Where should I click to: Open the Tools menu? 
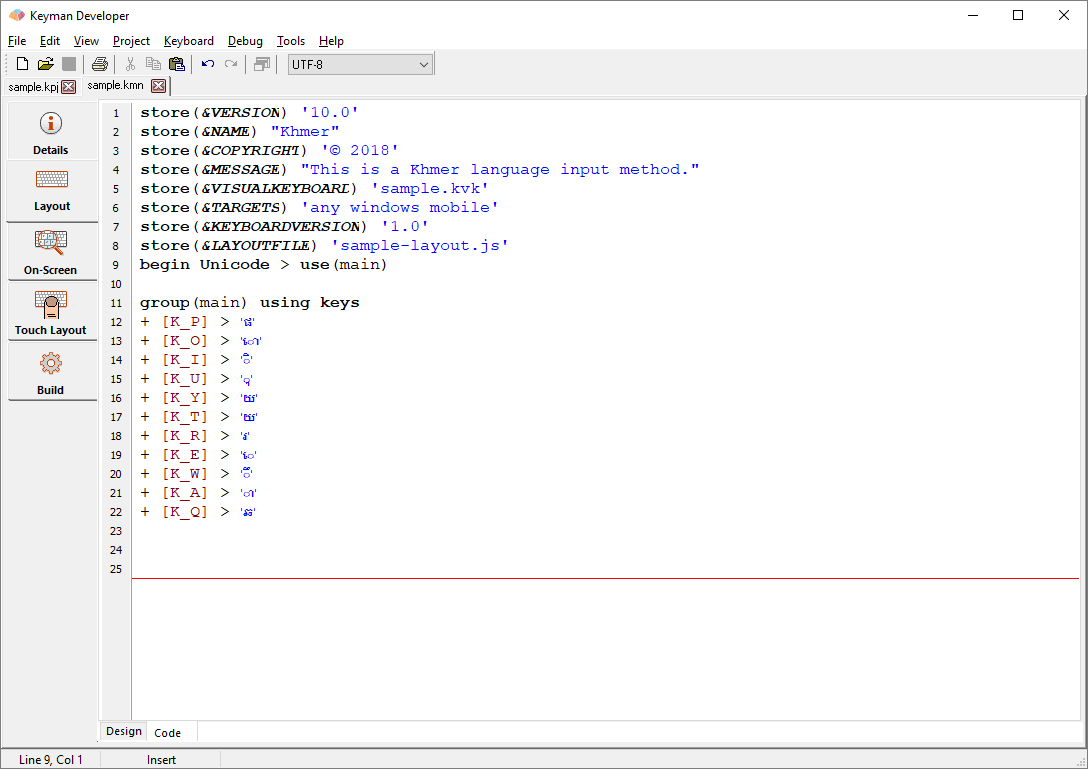[x=291, y=41]
